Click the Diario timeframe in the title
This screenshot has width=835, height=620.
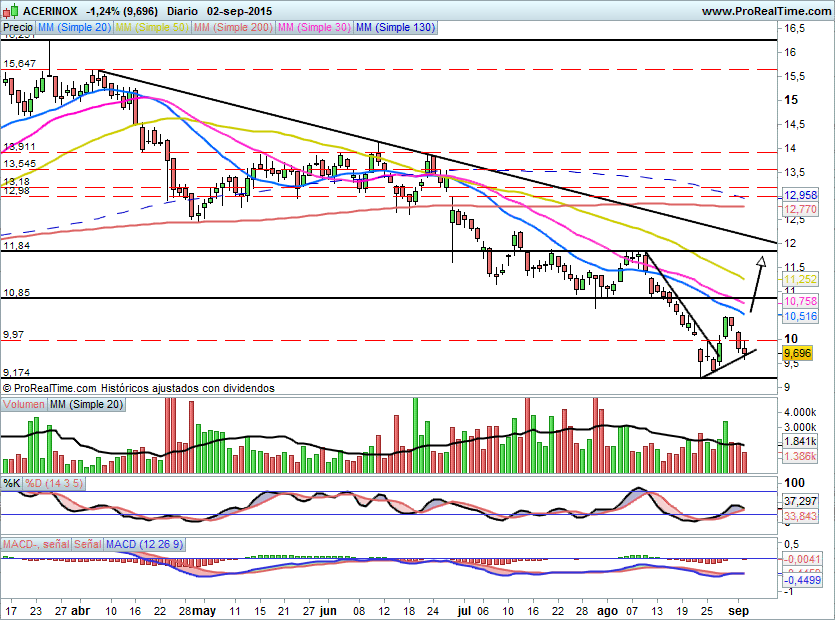tap(183, 10)
